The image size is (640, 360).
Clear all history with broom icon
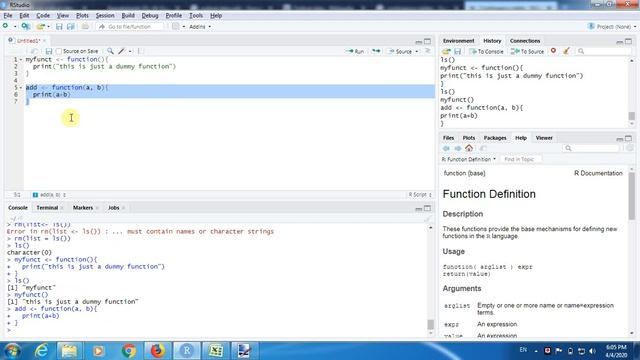[566, 51]
